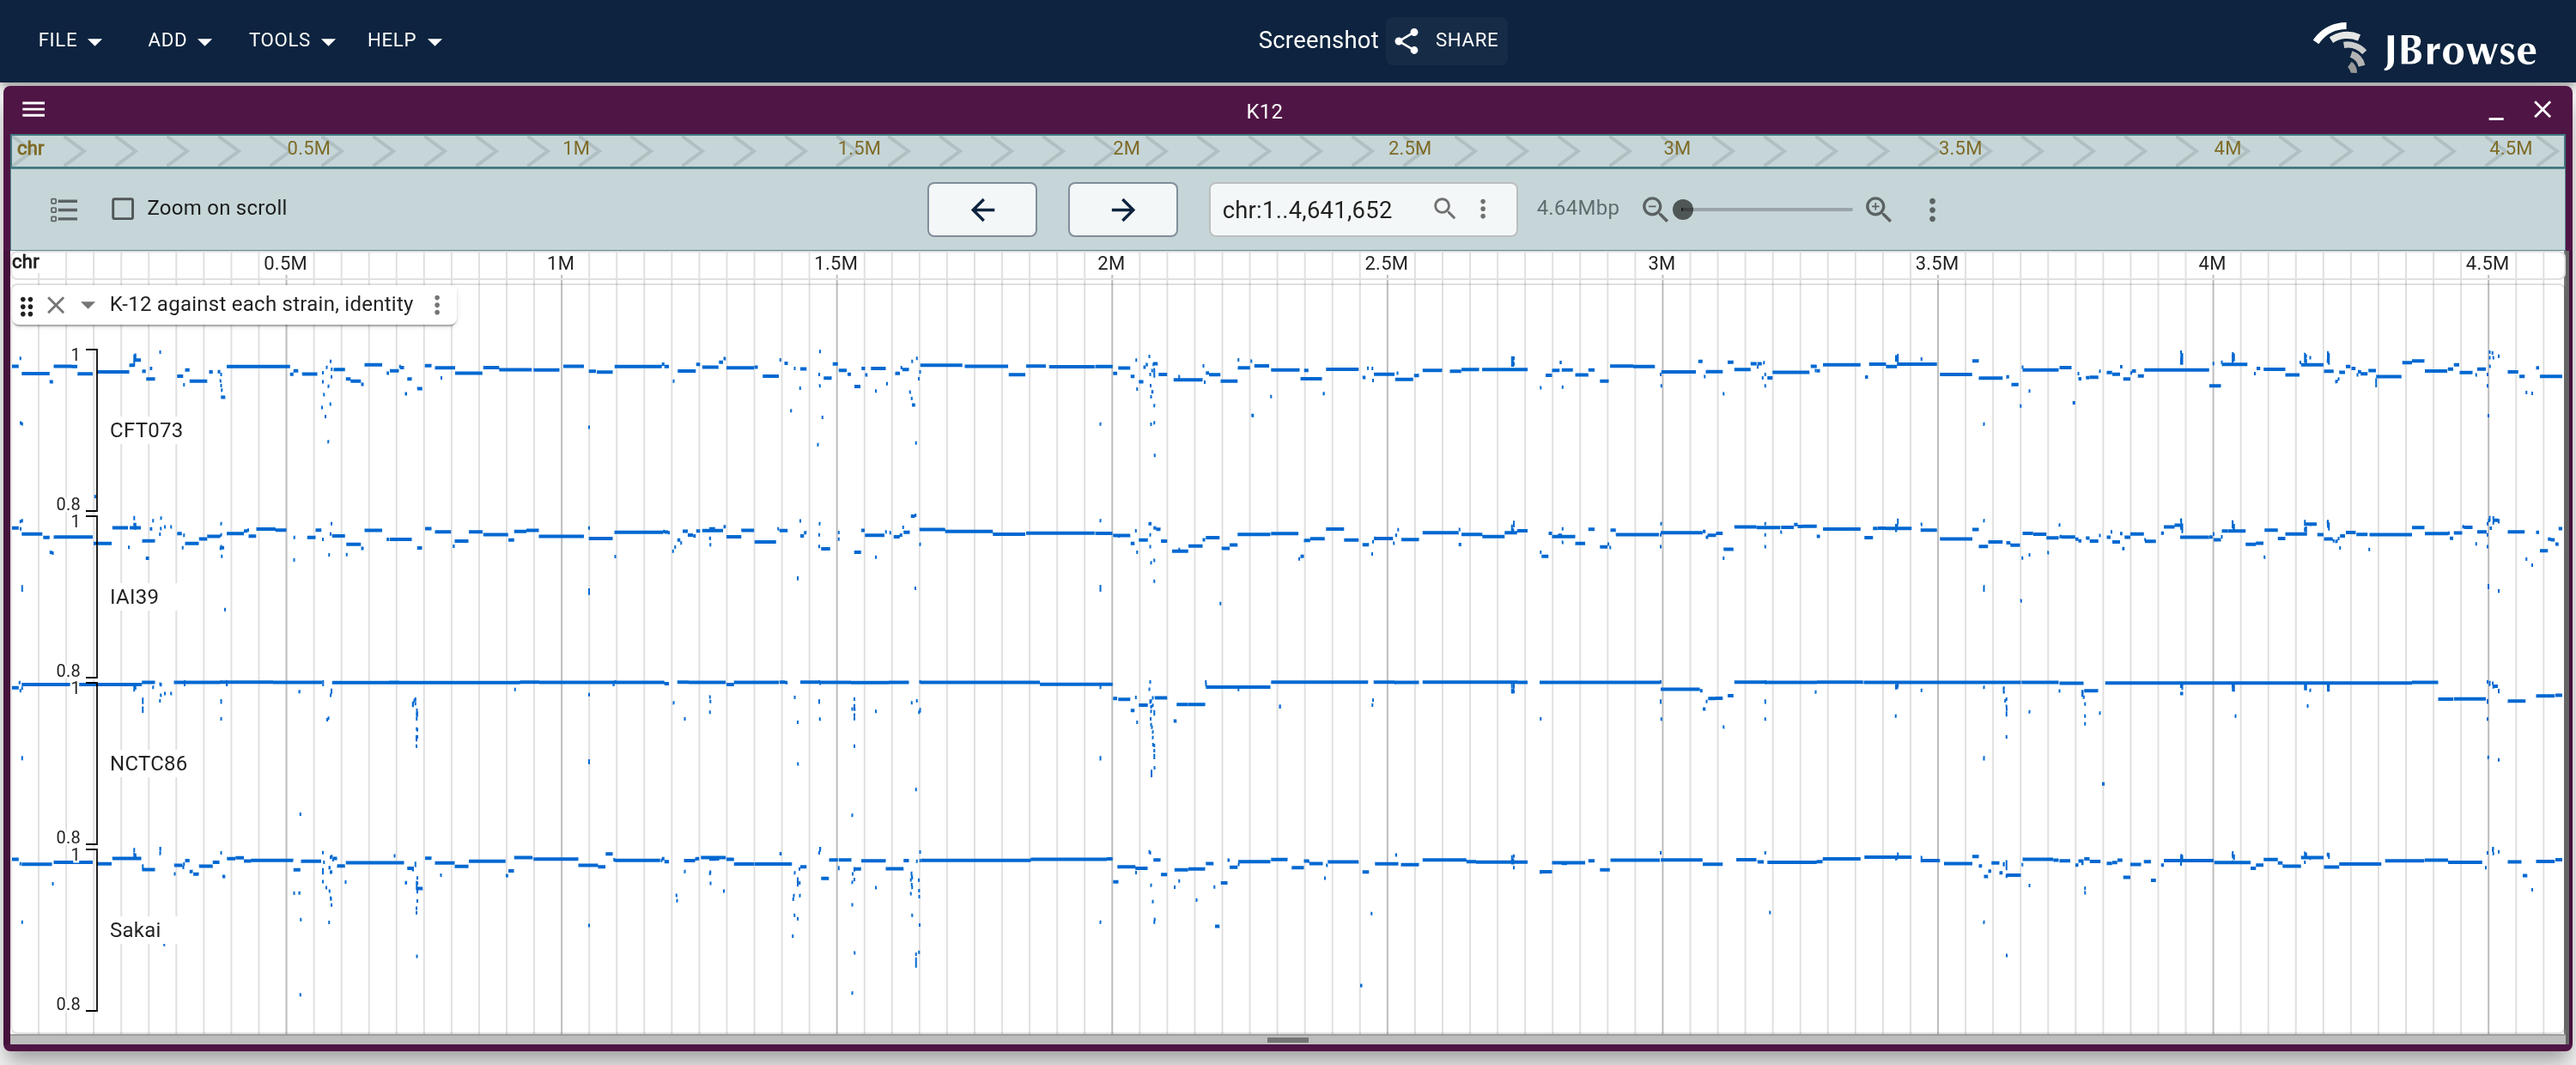Open the HELP menu
2576x1065 pixels.
pyautogui.click(x=404, y=40)
